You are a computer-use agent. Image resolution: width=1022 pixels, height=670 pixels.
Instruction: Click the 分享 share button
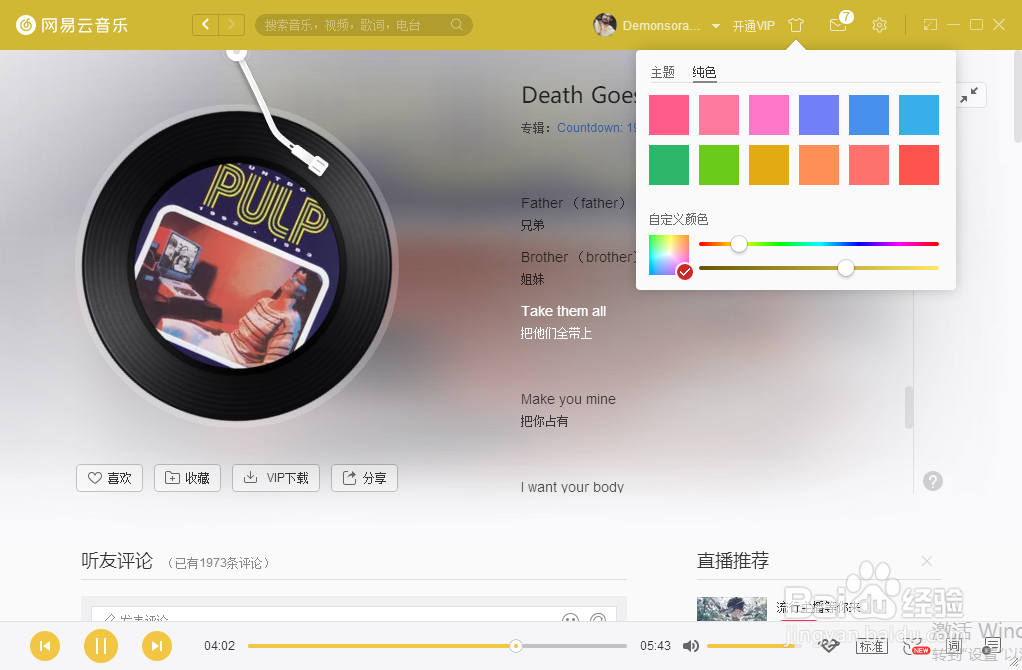pos(364,478)
